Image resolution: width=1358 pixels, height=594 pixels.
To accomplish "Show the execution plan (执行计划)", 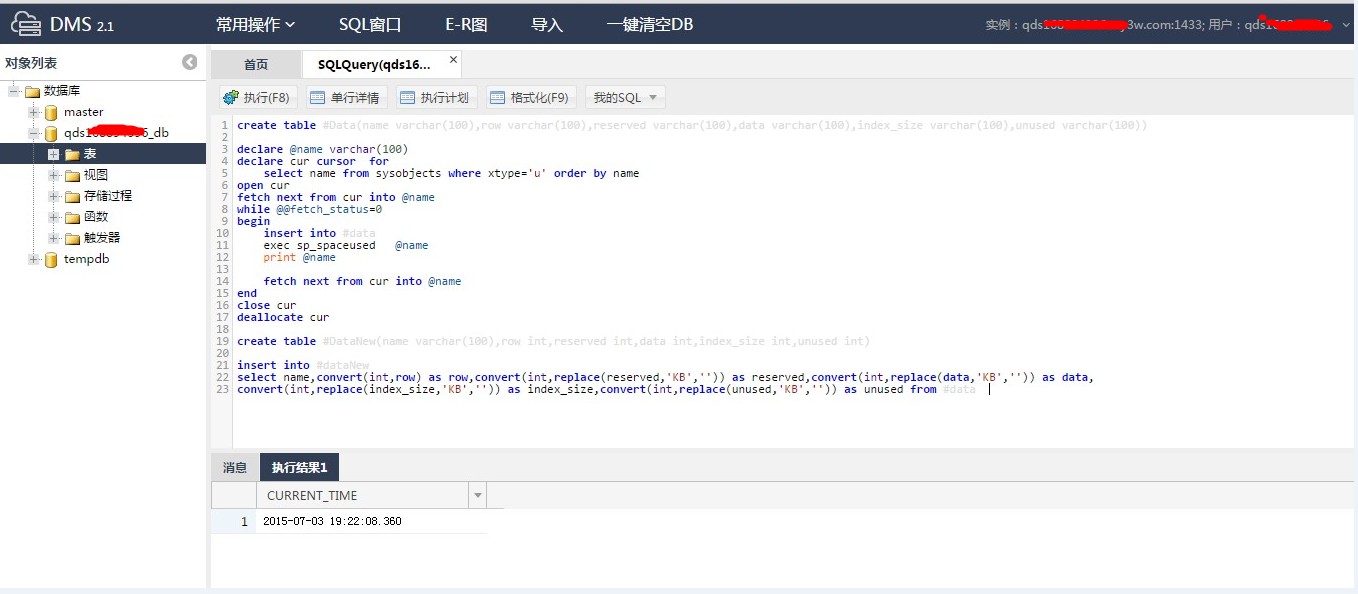I will (x=434, y=98).
